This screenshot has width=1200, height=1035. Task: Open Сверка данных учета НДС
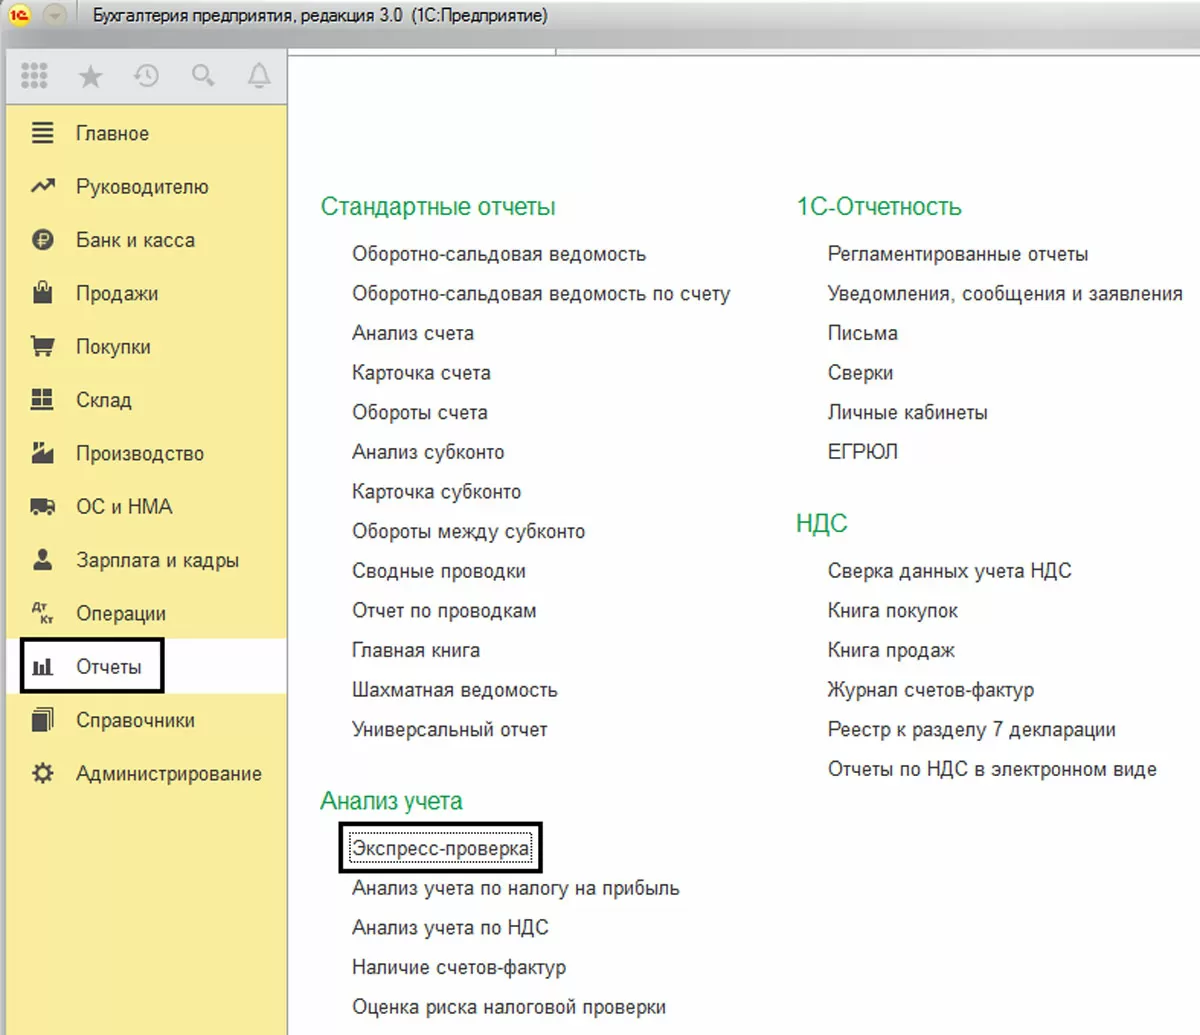(950, 571)
